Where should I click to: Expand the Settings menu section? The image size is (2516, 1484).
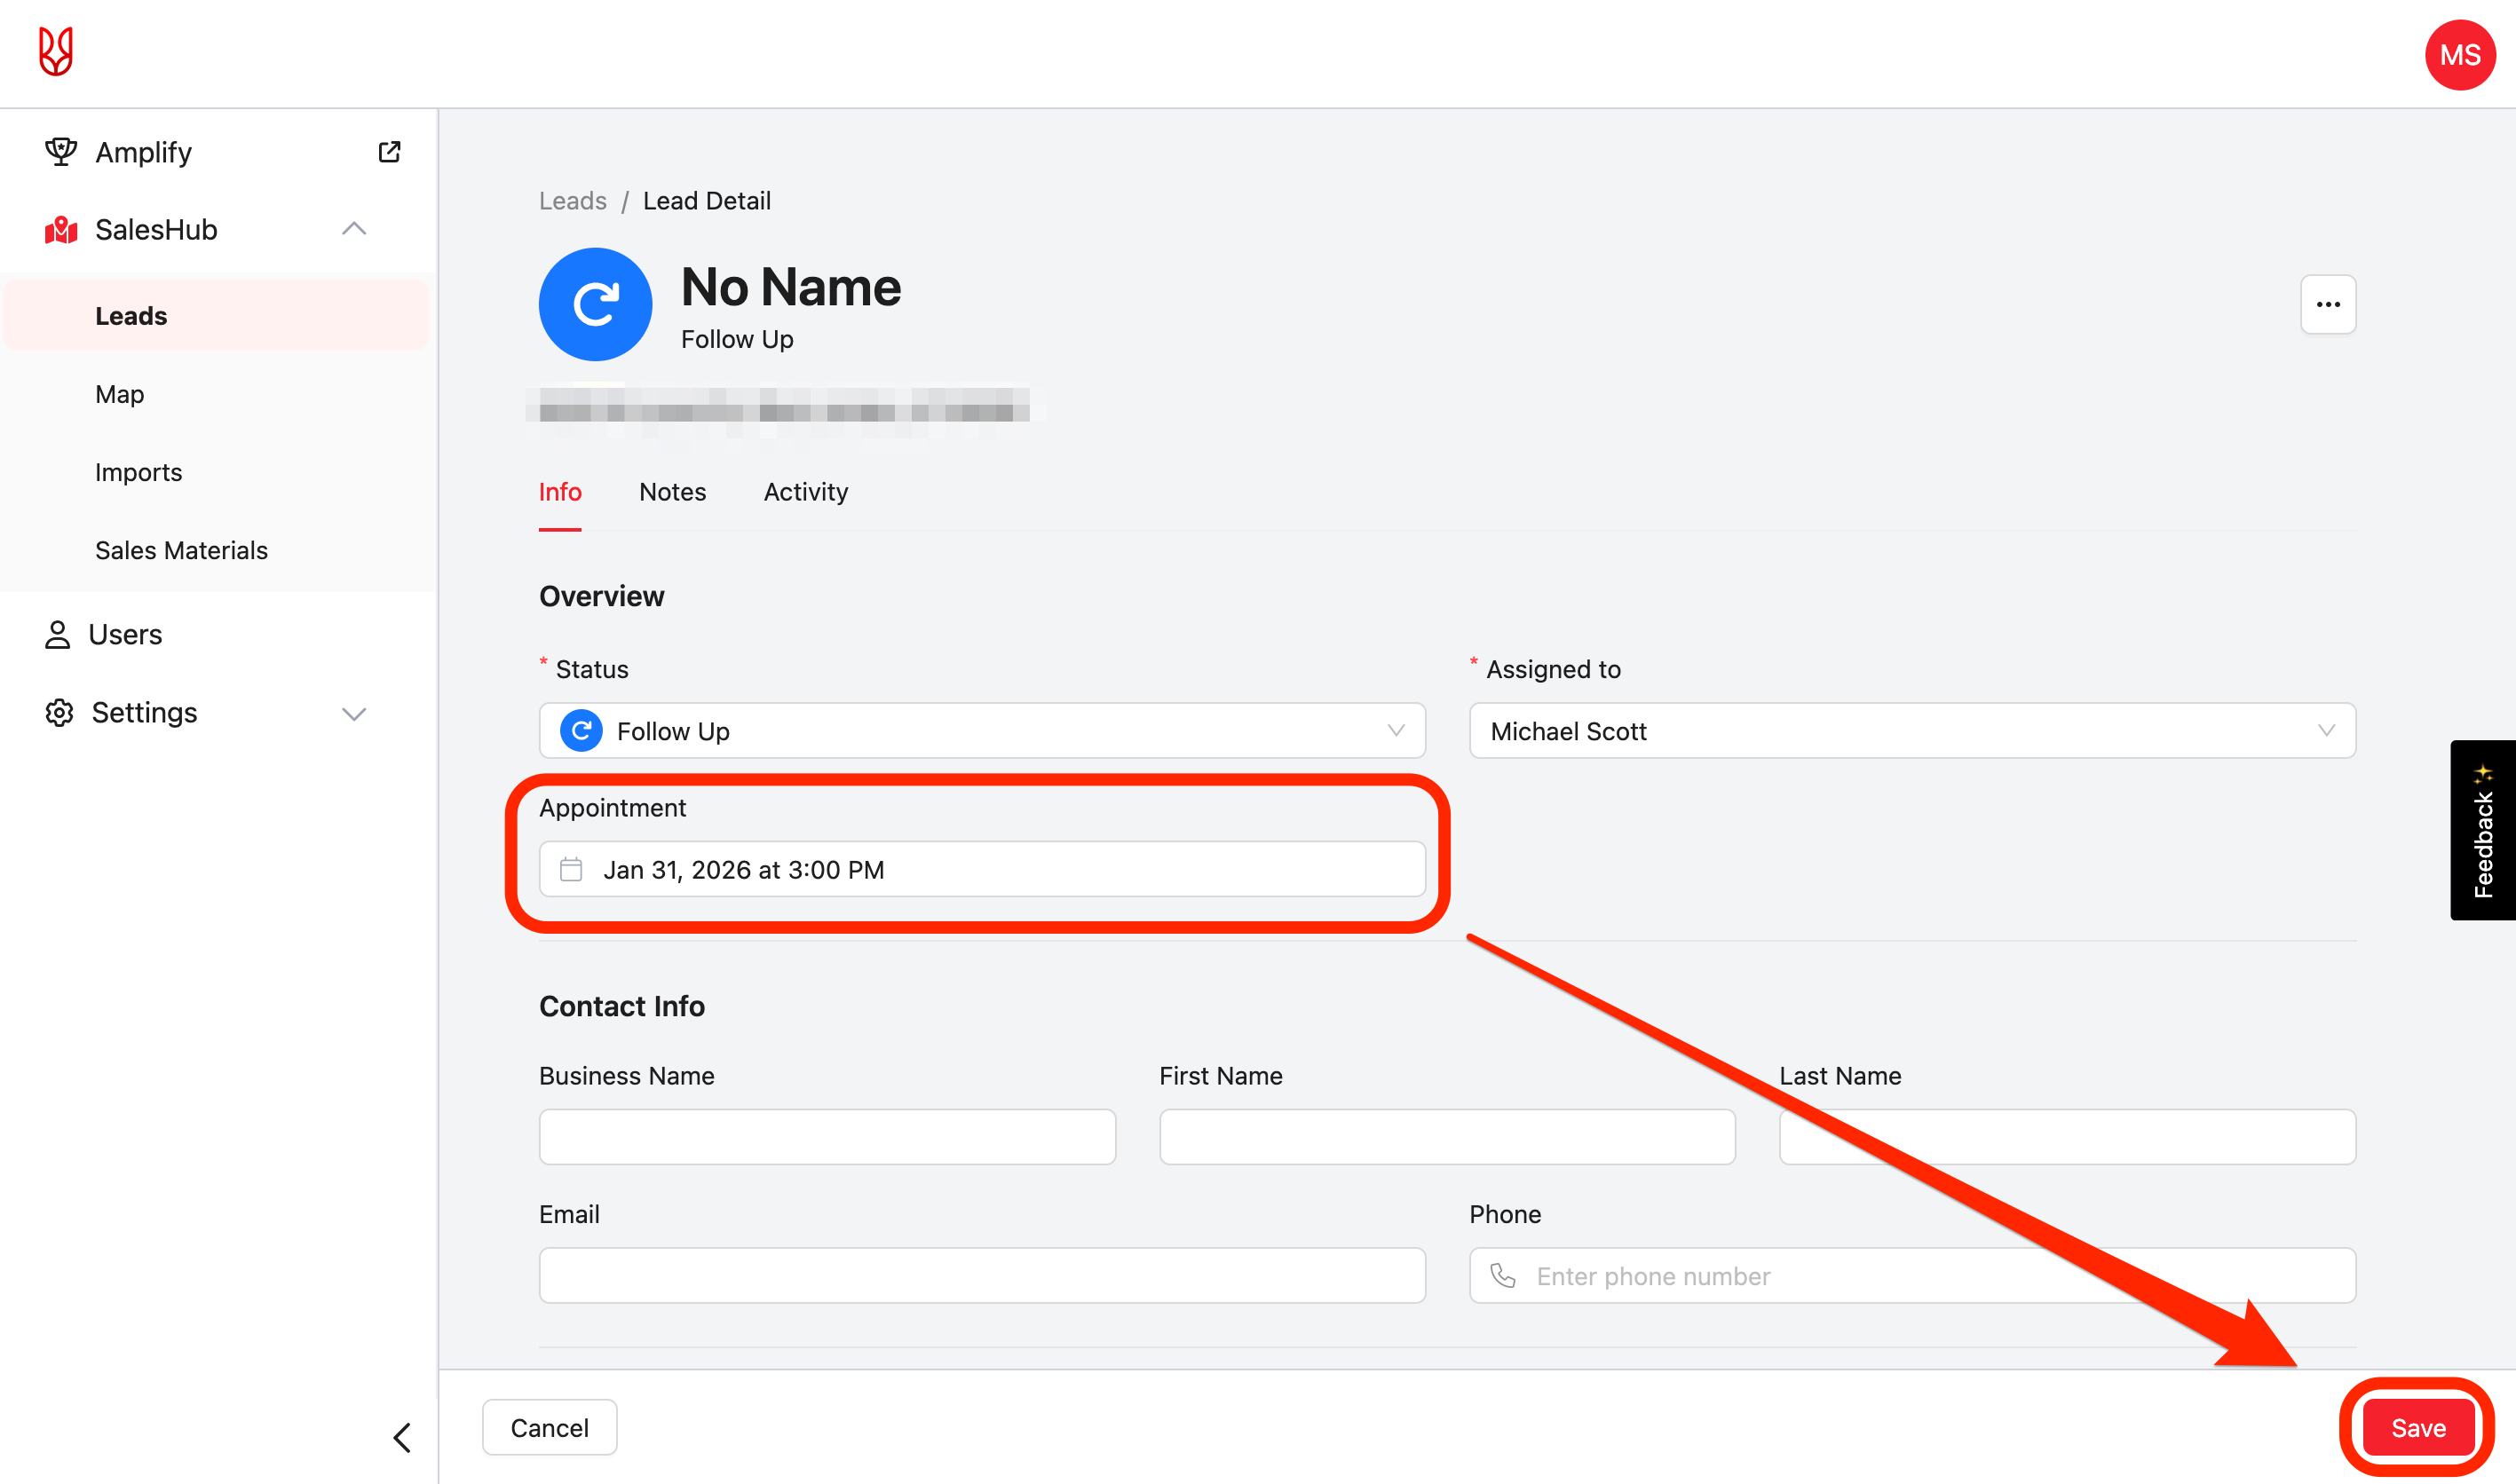click(x=354, y=713)
